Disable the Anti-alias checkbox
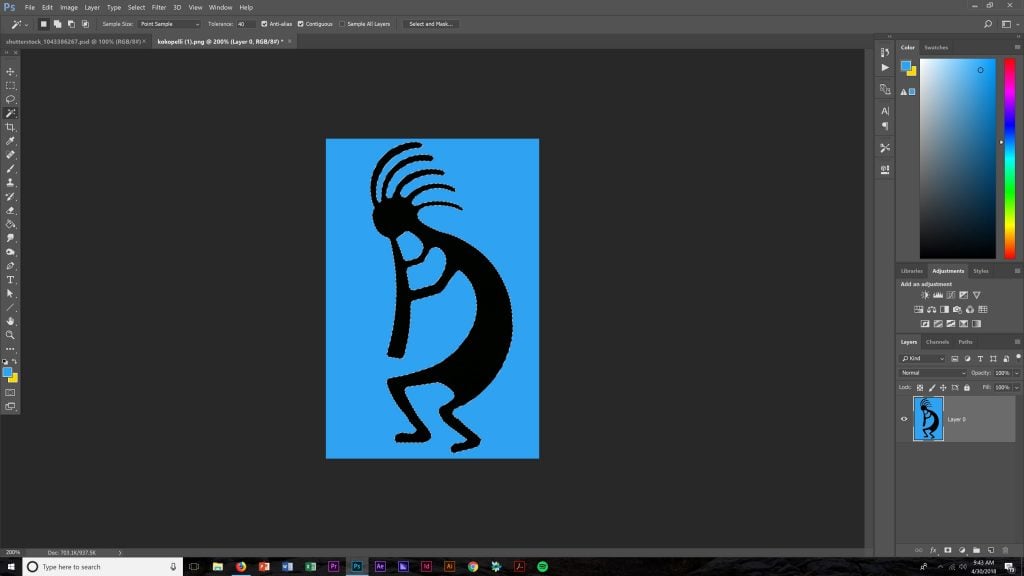 point(264,23)
